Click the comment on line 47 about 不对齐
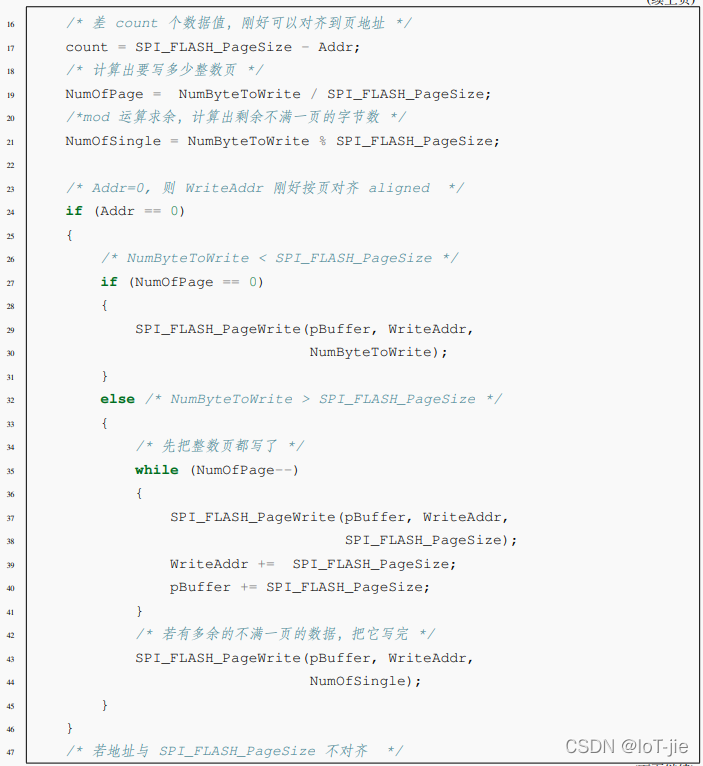703x766 pixels. tap(234, 751)
